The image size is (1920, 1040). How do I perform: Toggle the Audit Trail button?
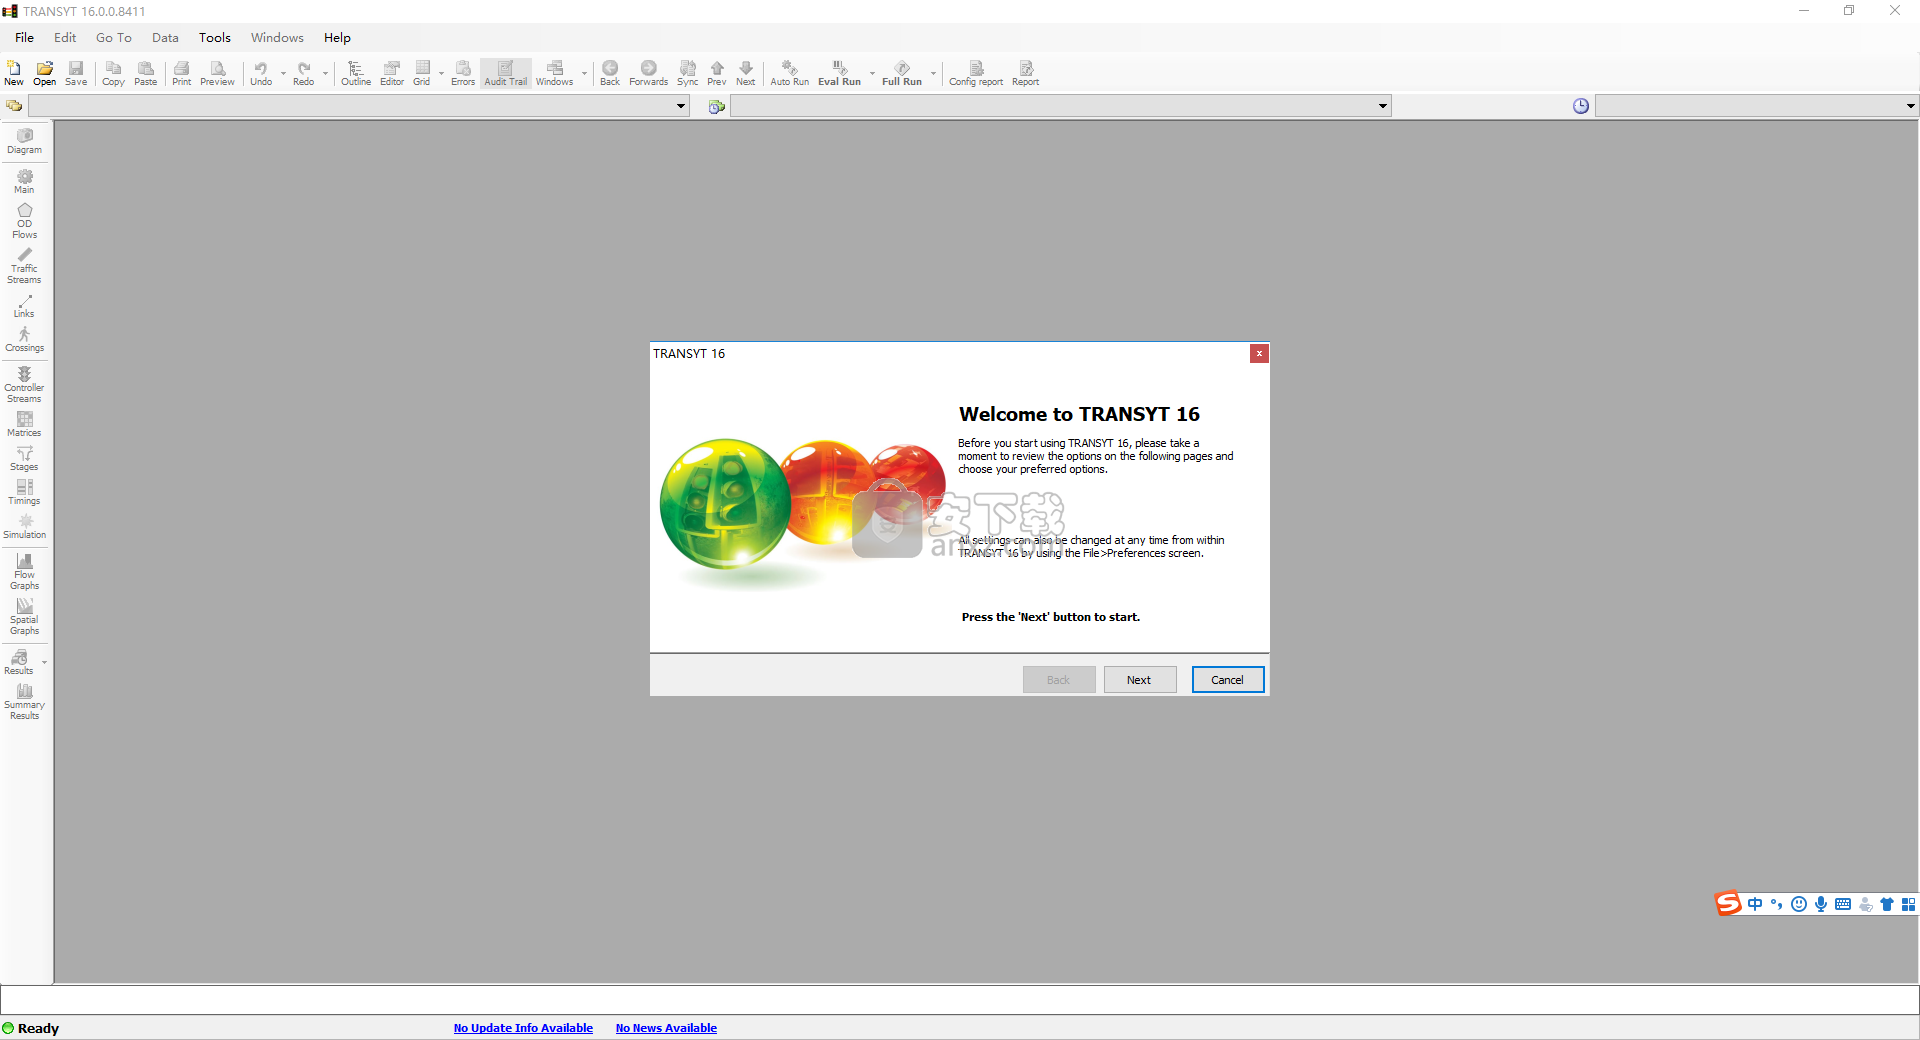(x=506, y=73)
